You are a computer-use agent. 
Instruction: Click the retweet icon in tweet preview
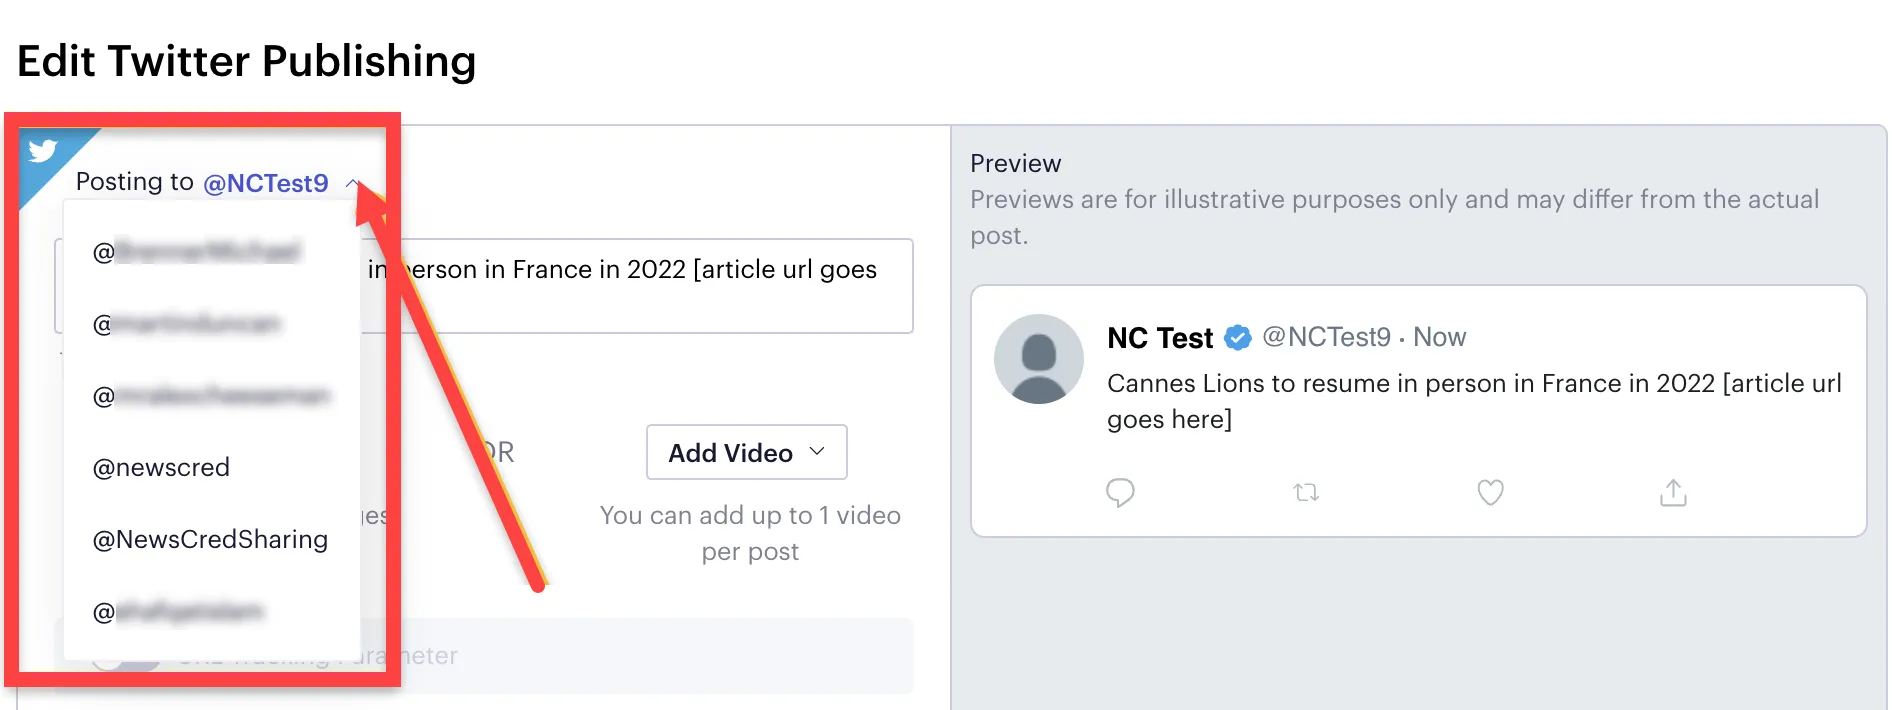tap(1306, 492)
